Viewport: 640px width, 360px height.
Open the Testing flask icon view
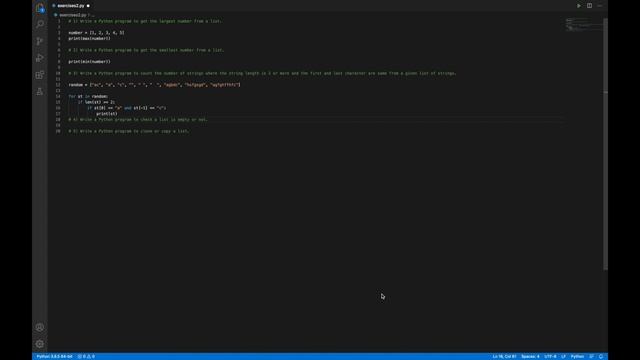[x=40, y=91]
